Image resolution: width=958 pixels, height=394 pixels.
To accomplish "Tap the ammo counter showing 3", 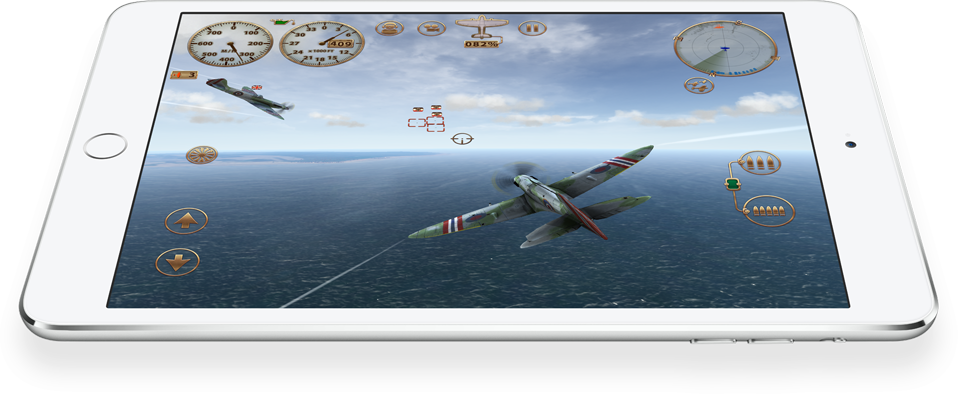I will pyautogui.click(x=184, y=75).
